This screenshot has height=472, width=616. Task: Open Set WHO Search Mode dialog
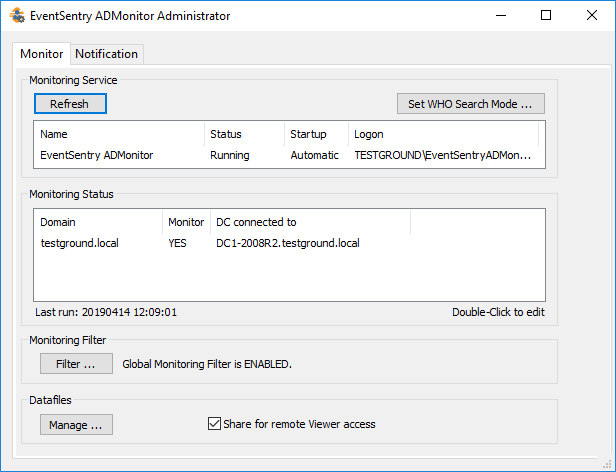pyautogui.click(x=471, y=104)
